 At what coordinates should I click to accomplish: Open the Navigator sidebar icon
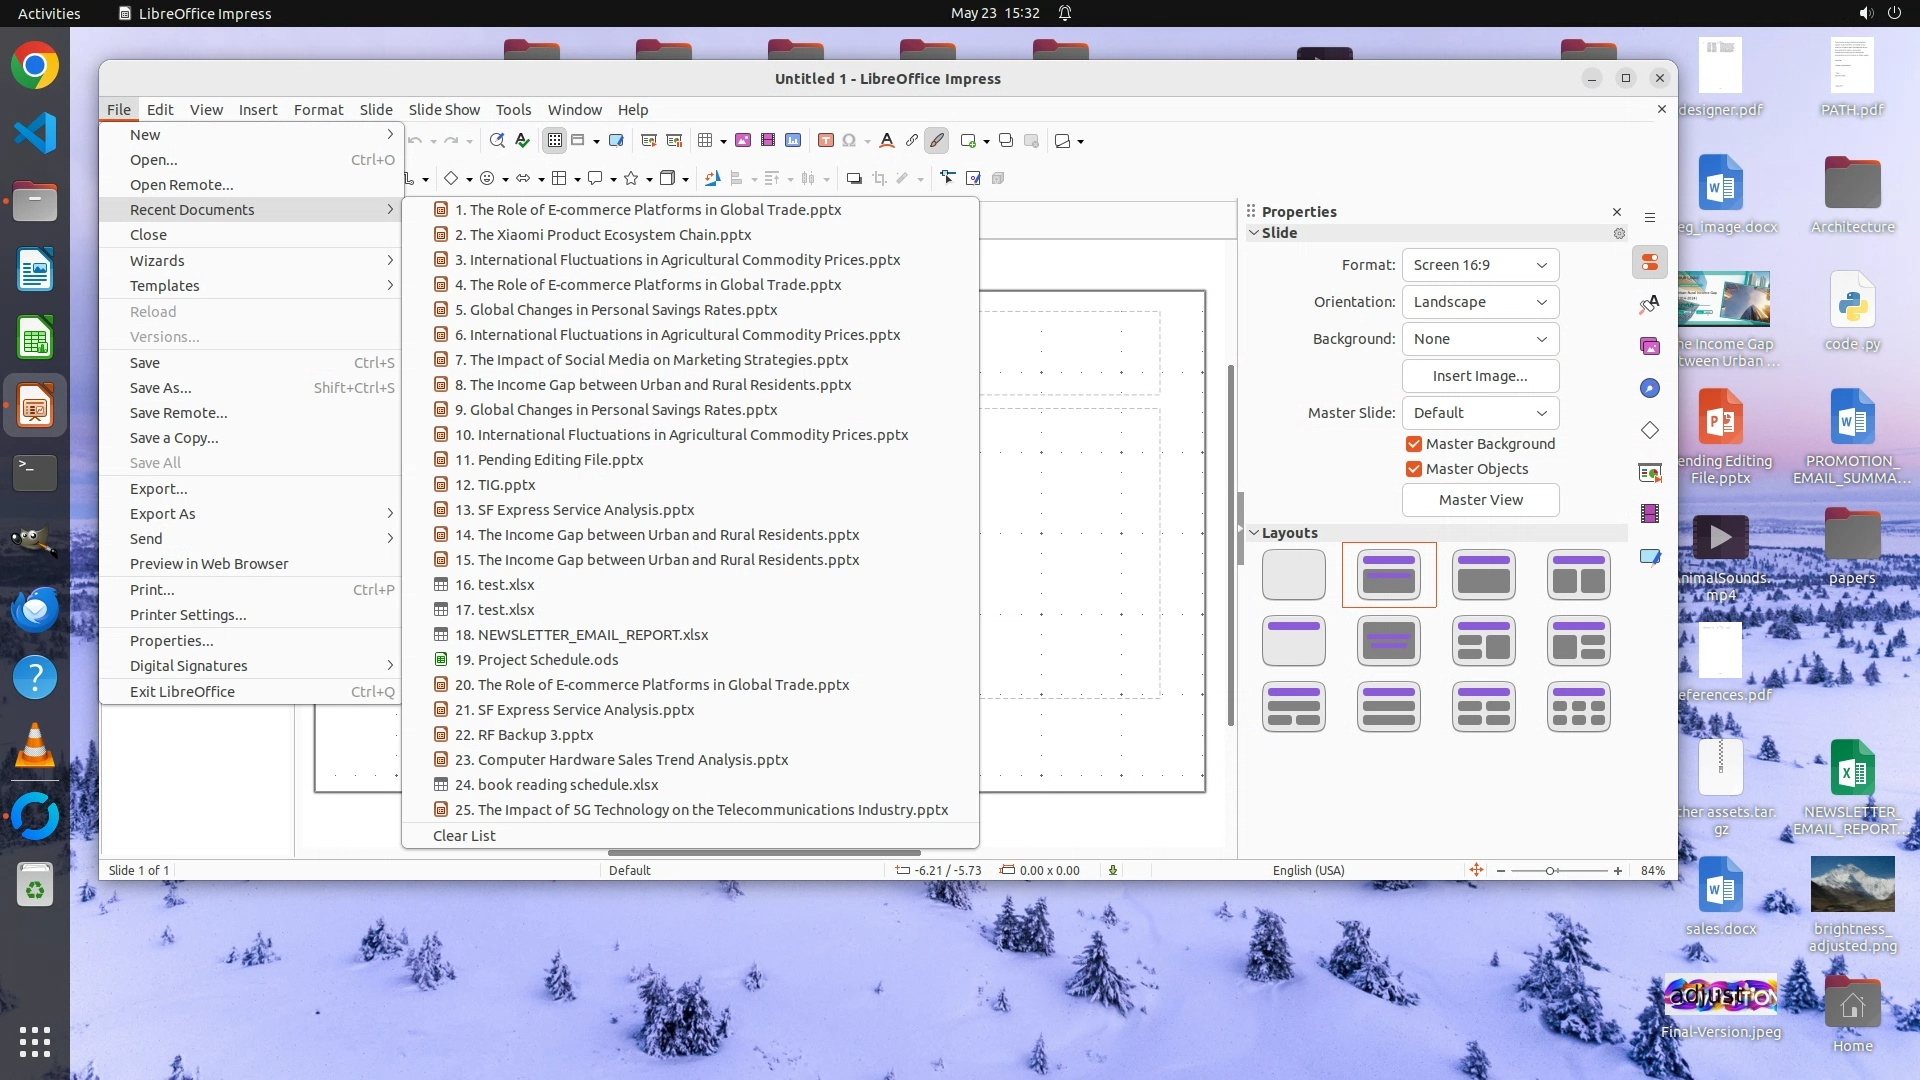tap(1650, 388)
